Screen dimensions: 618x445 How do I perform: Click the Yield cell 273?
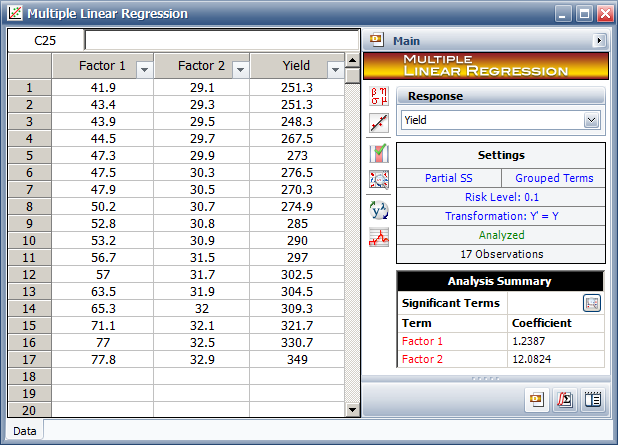click(297, 155)
